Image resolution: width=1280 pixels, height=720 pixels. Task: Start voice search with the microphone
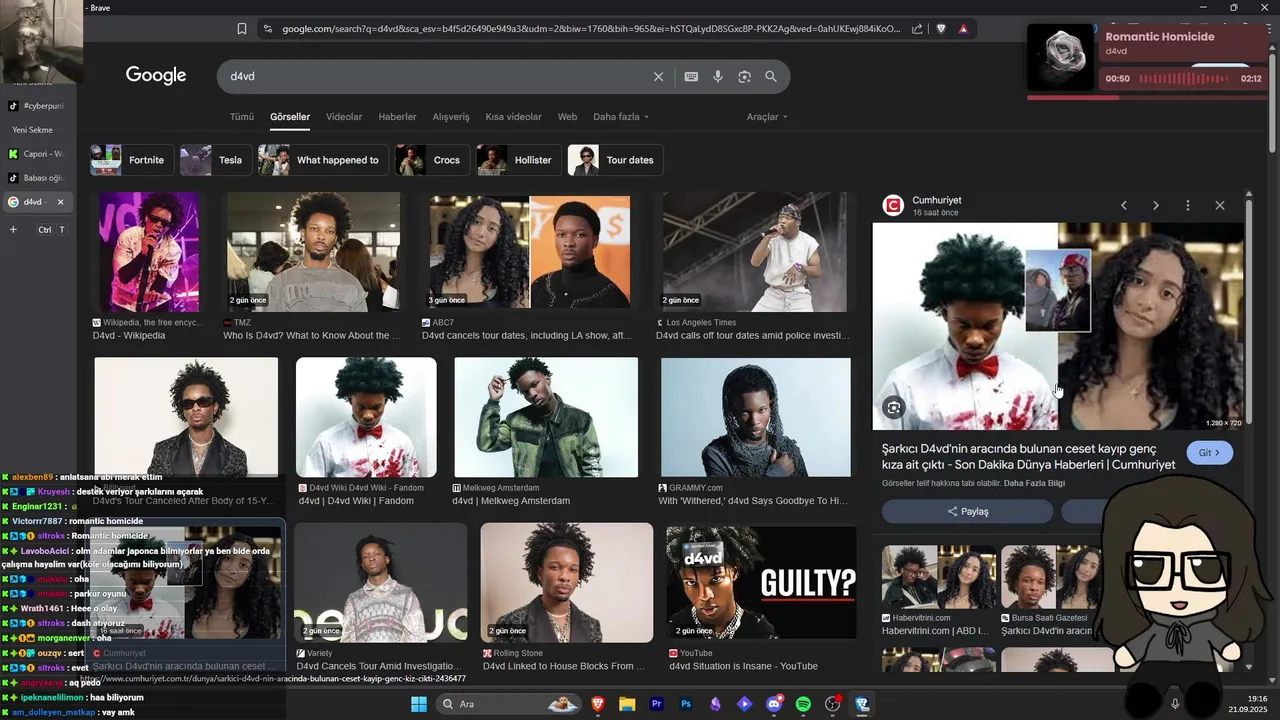point(718,76)
